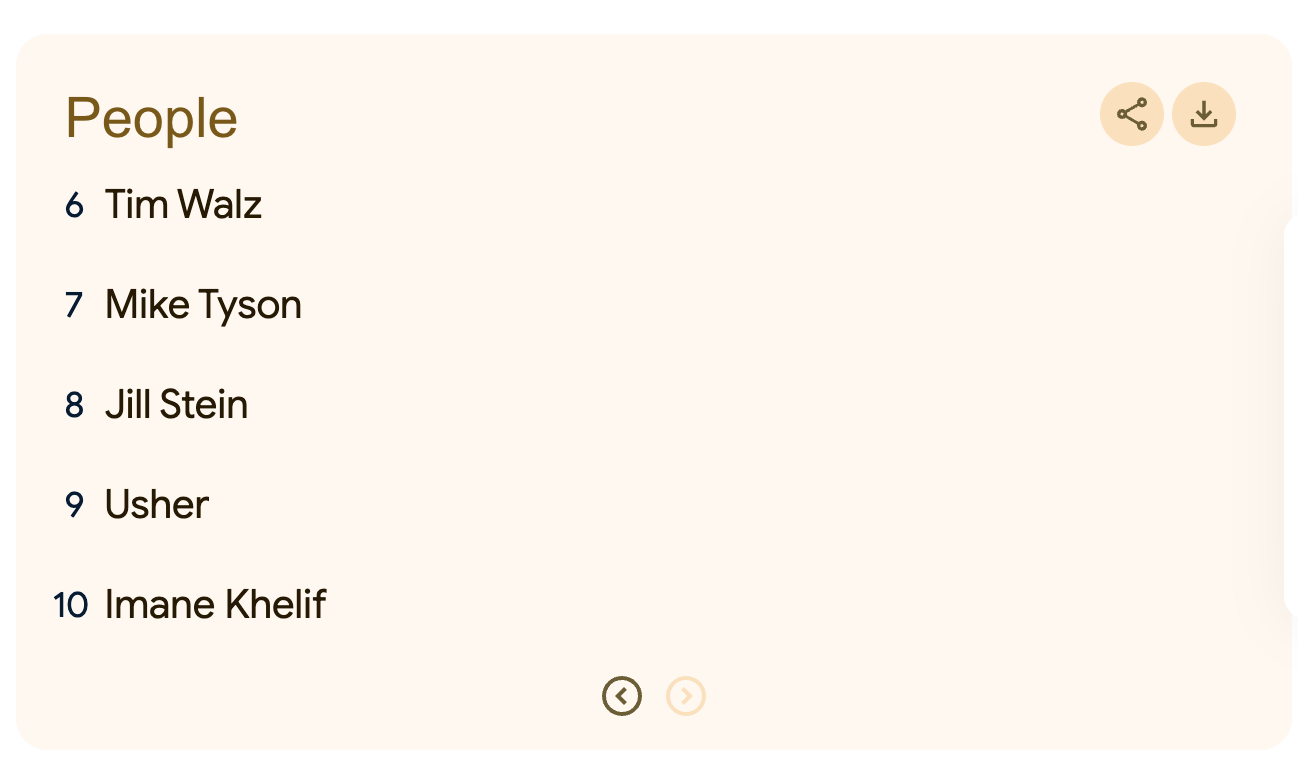Image resolution: width=1298 pixels, height=762 pixels.
Task: Click the surname Khelif in last row
Action: [275, 604]
